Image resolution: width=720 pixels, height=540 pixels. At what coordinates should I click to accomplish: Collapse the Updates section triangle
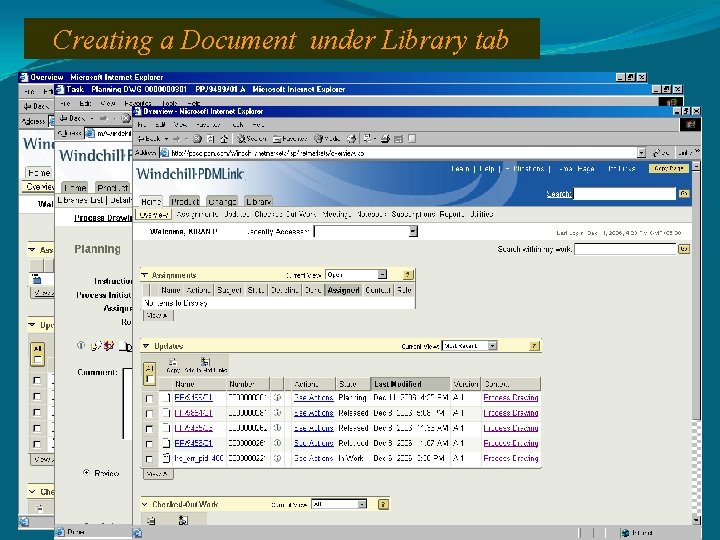point(146,346)
